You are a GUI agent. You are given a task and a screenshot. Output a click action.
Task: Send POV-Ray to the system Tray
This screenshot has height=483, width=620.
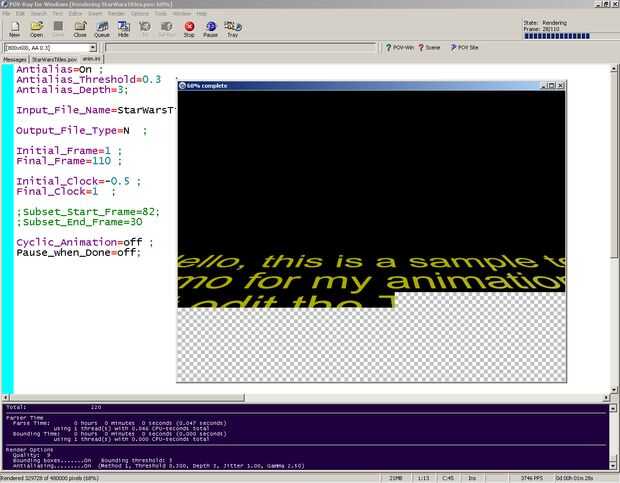[232, 29]
